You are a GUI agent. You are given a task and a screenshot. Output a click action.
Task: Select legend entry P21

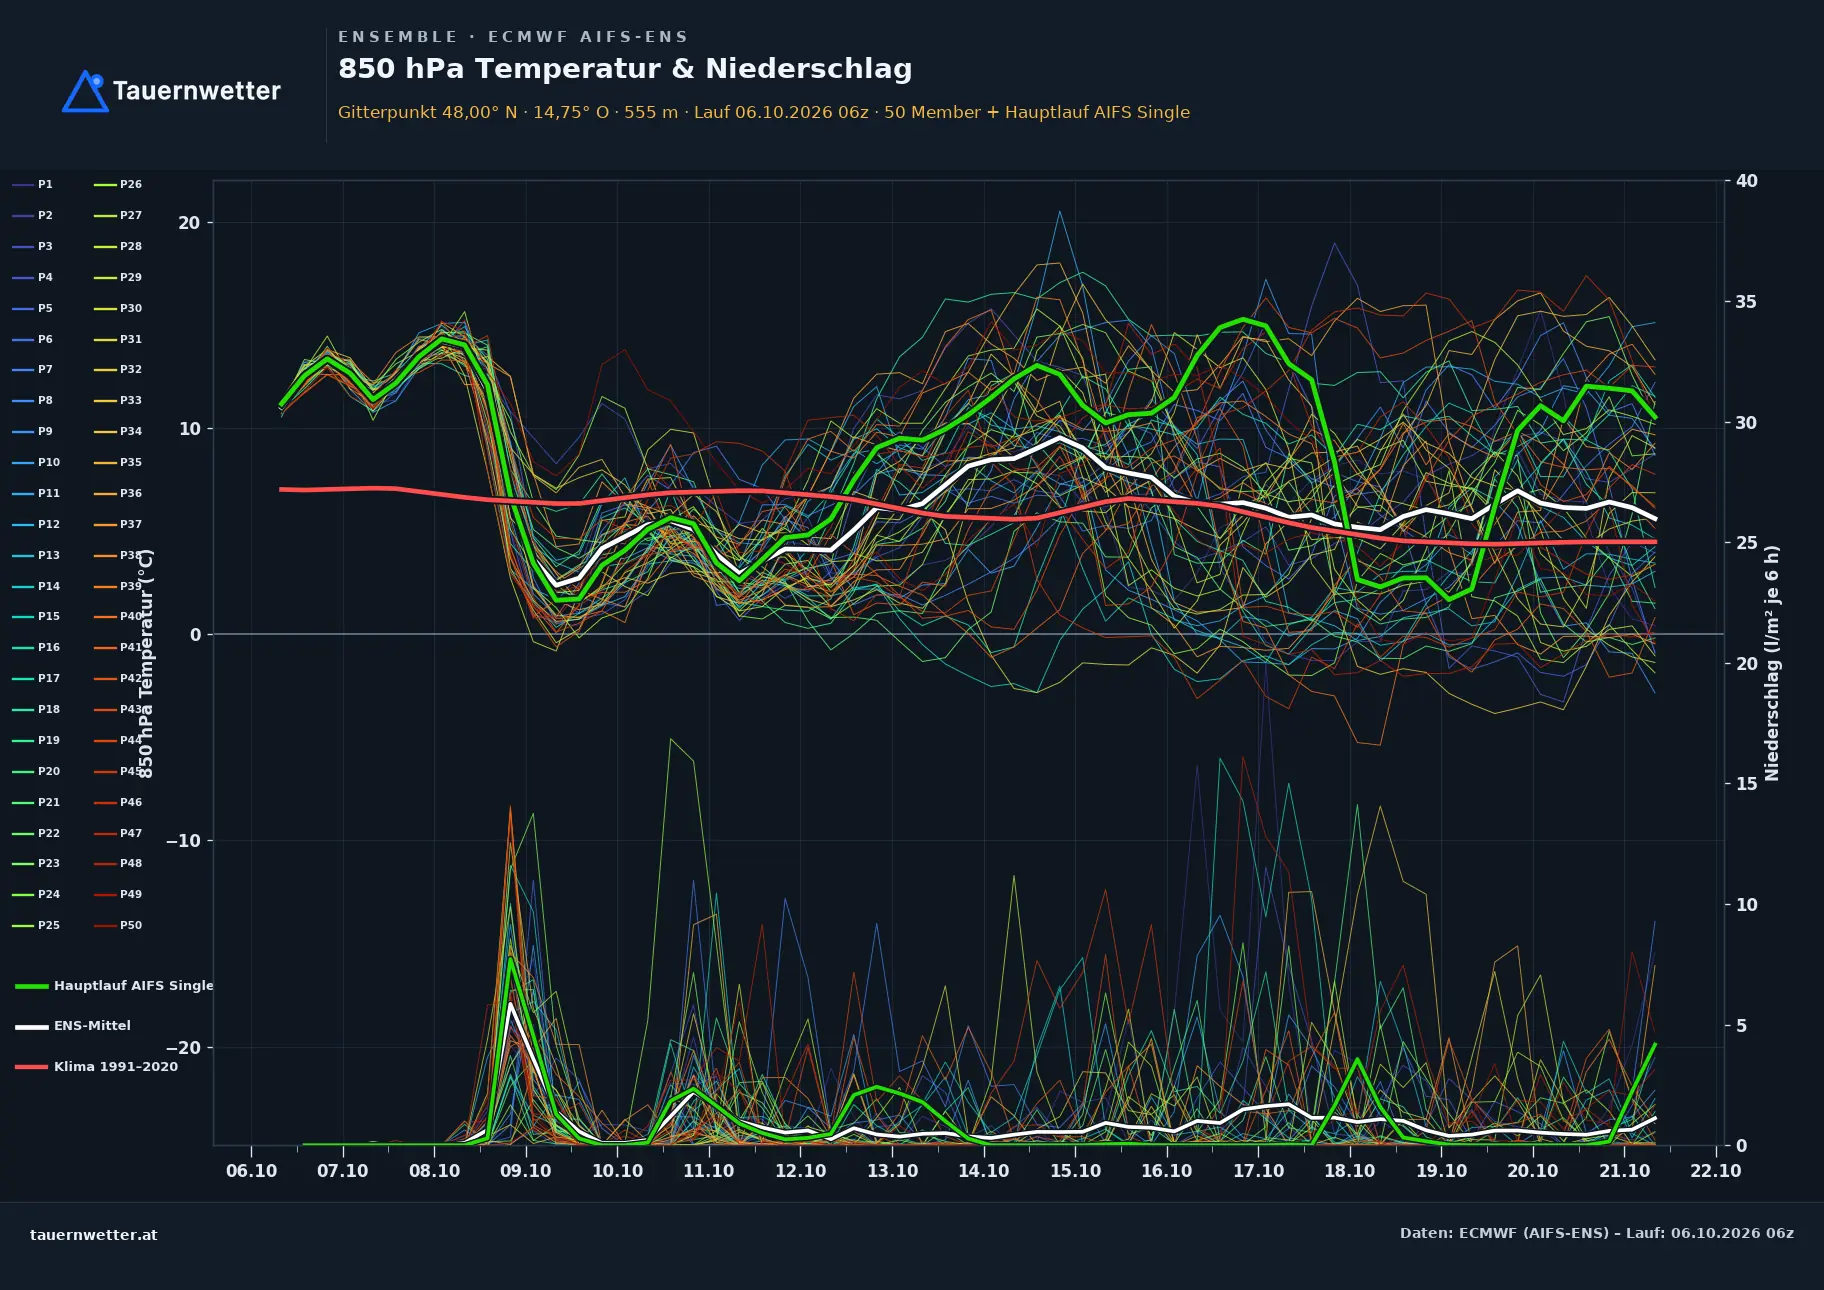pos(36,802)
